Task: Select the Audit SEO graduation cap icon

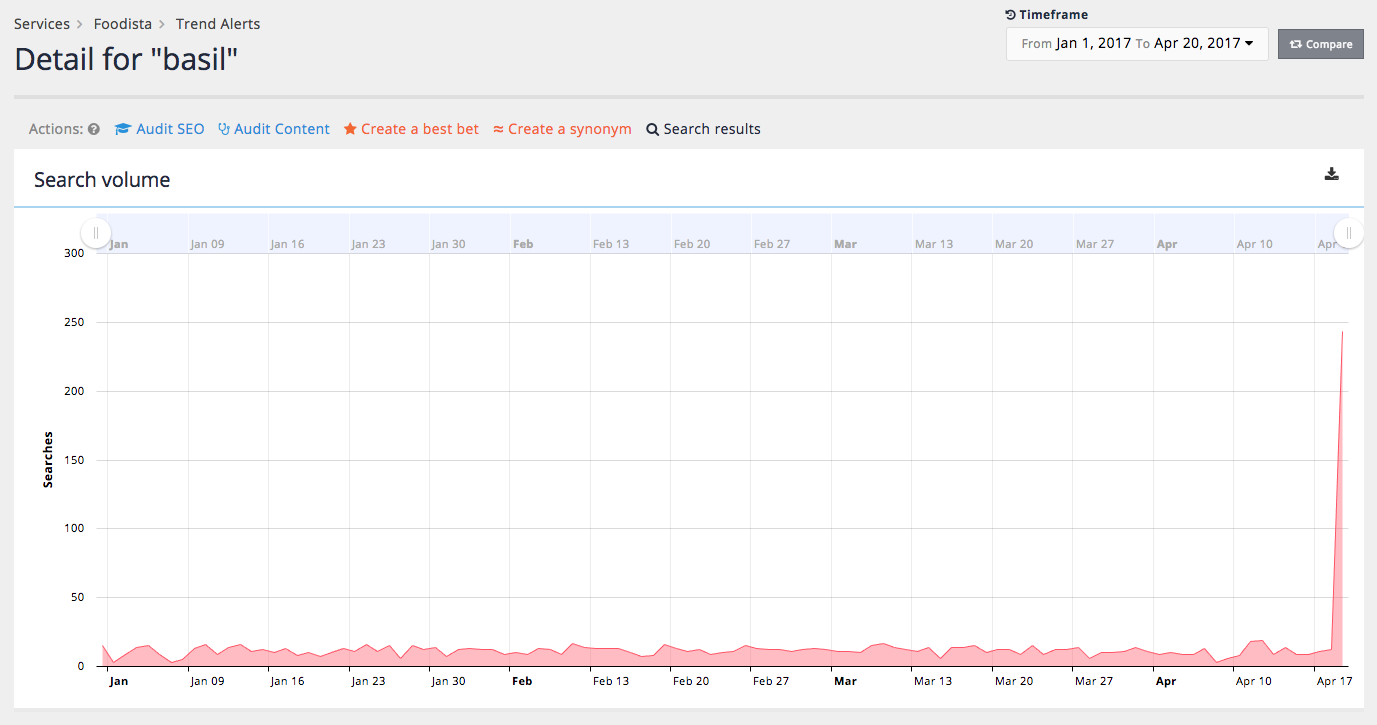Action: click(122, 128)
